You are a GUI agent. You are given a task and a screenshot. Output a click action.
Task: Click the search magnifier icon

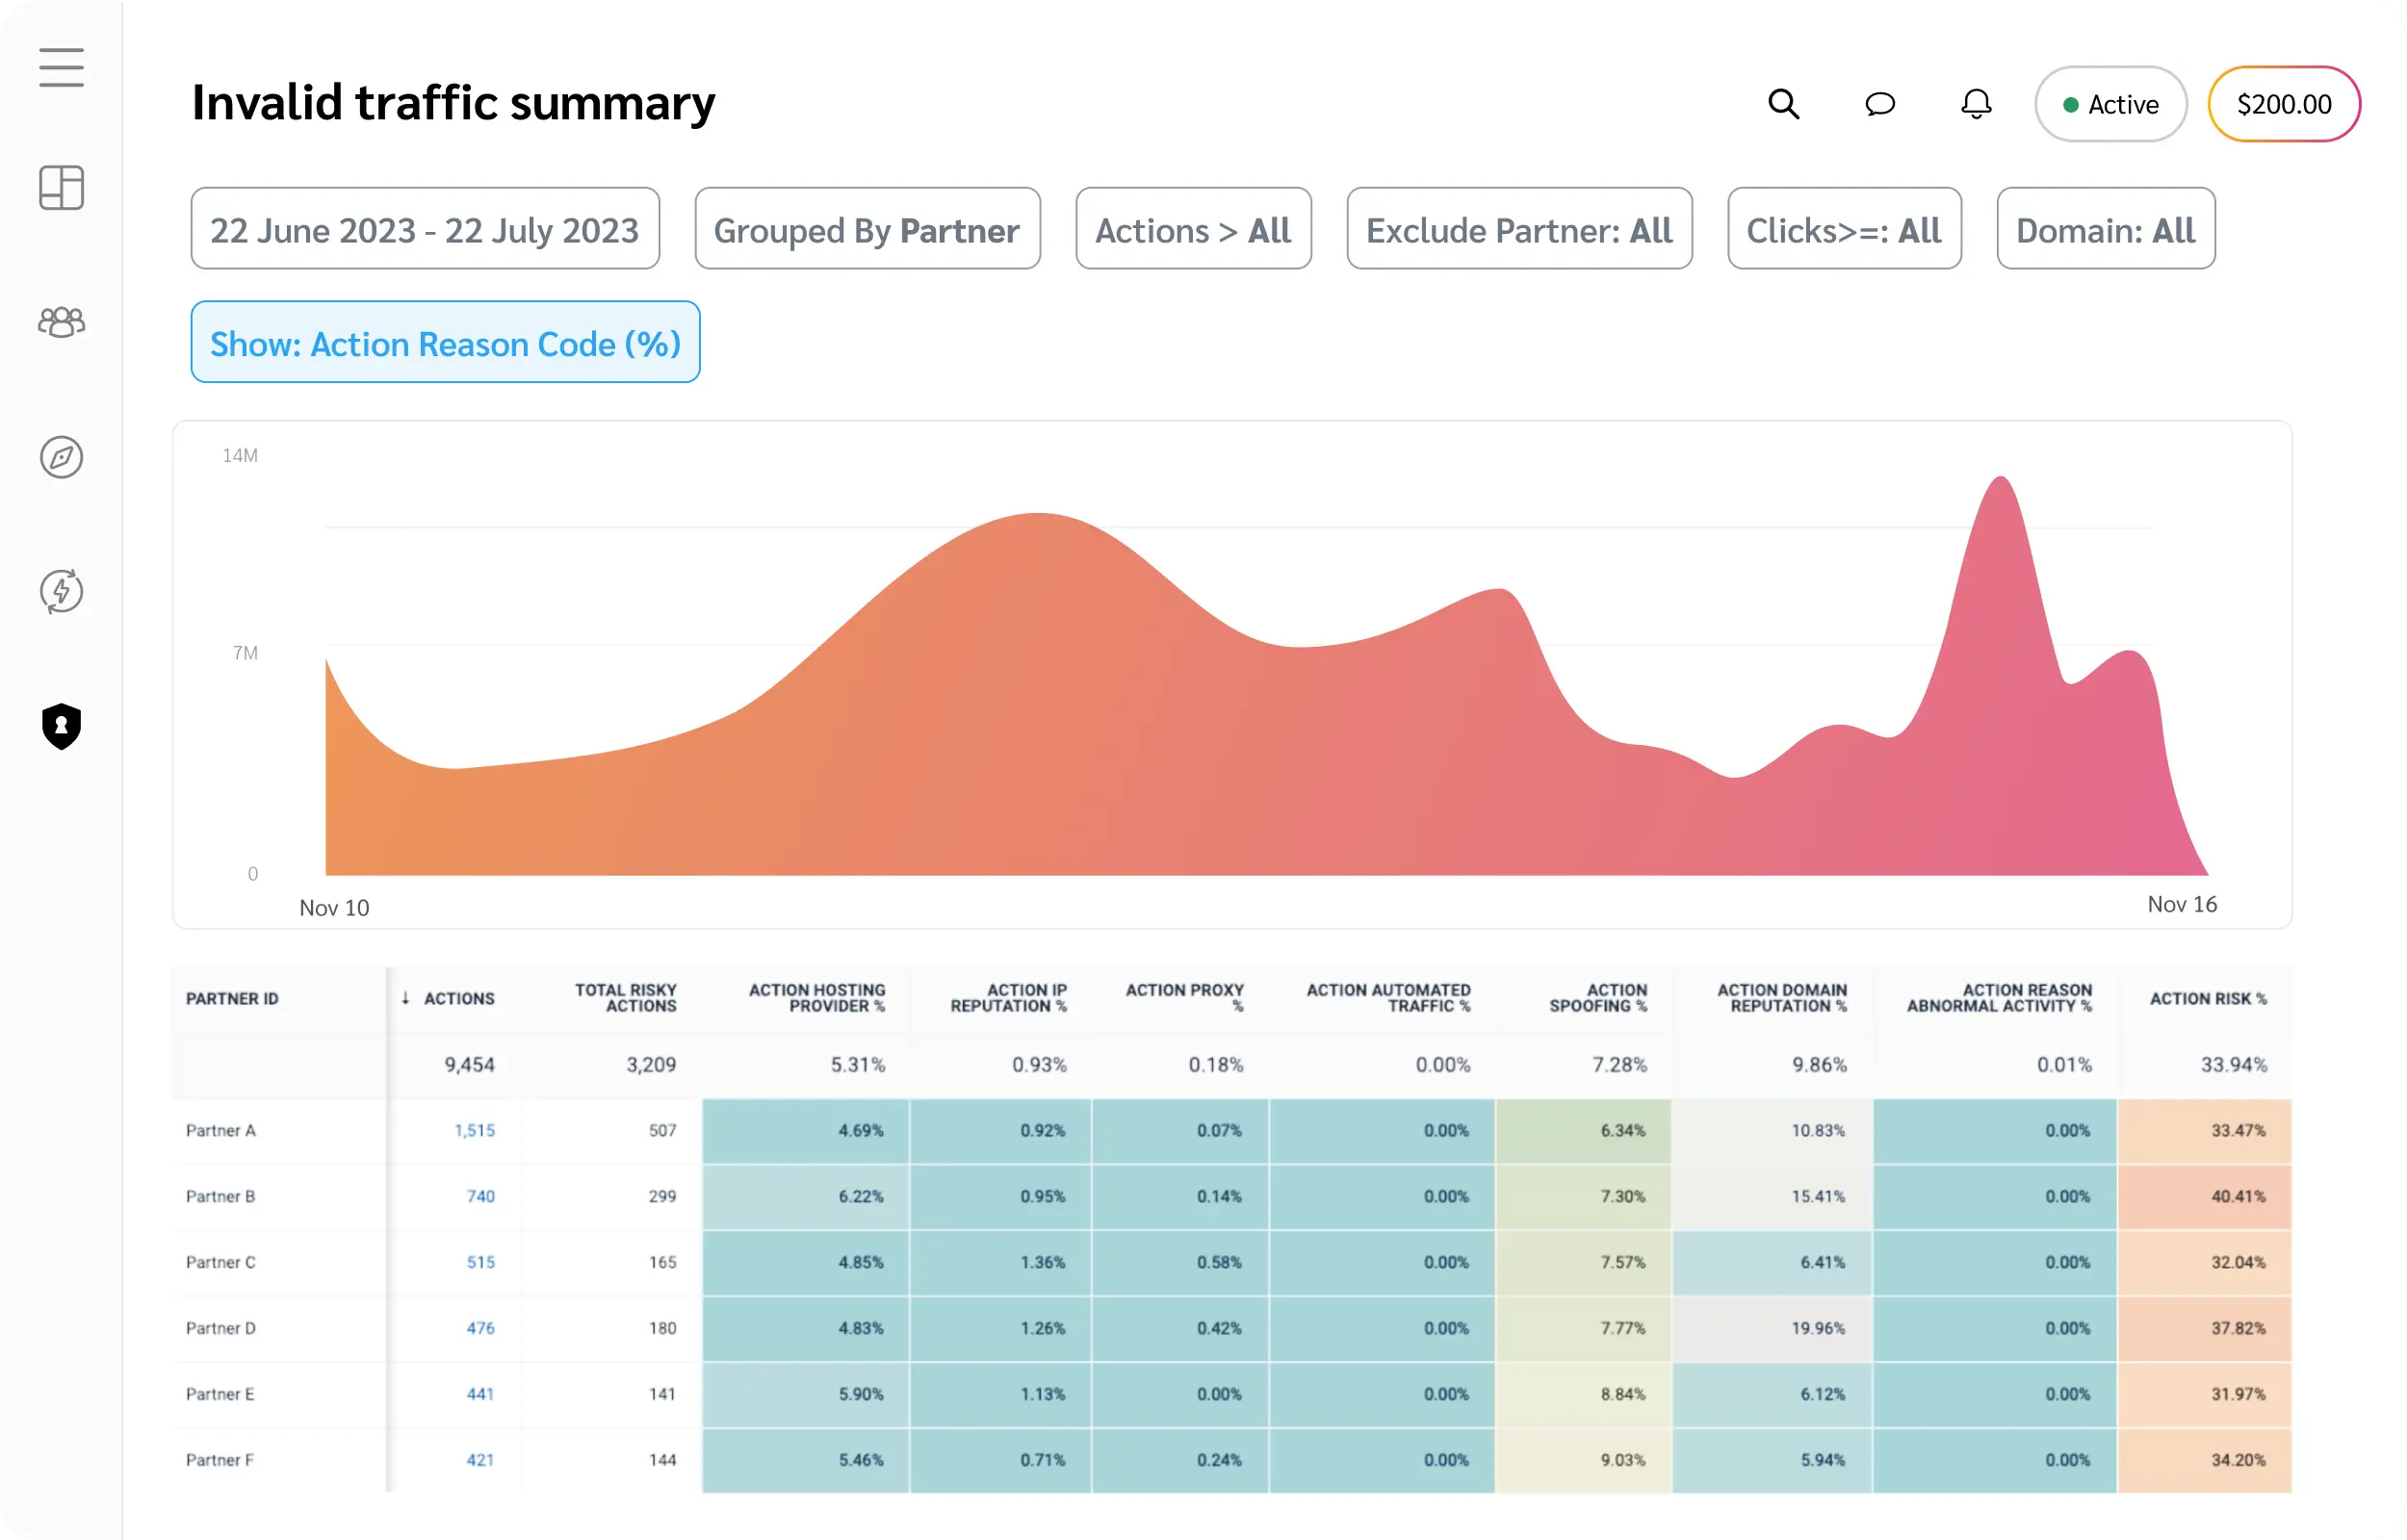click(1783, 104)
